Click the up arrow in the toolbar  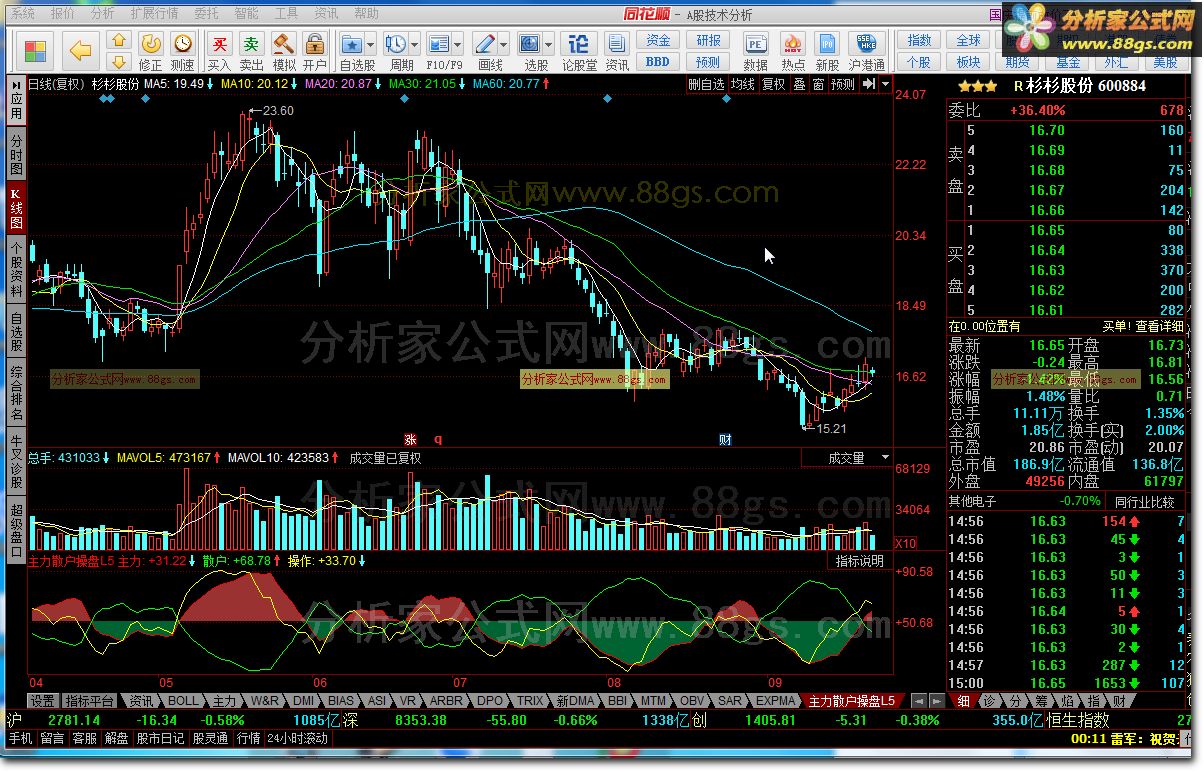(x=118, y=41)
